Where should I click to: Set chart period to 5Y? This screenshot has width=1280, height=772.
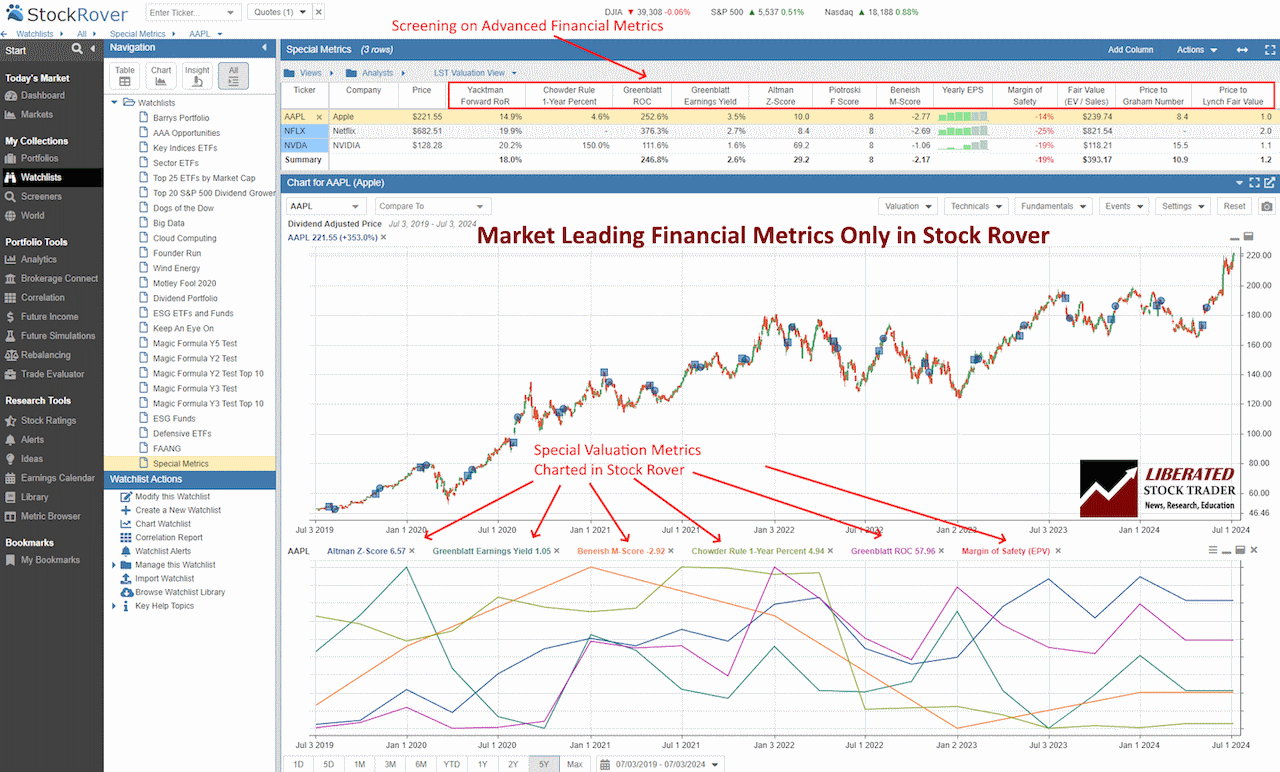coord(544,765)
